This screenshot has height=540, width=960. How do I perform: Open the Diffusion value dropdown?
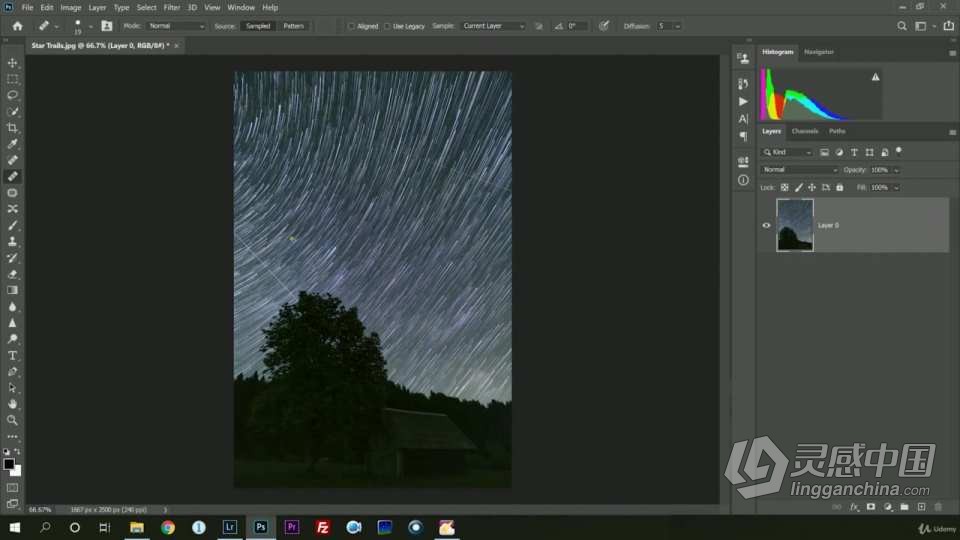(x=677, y=26)
